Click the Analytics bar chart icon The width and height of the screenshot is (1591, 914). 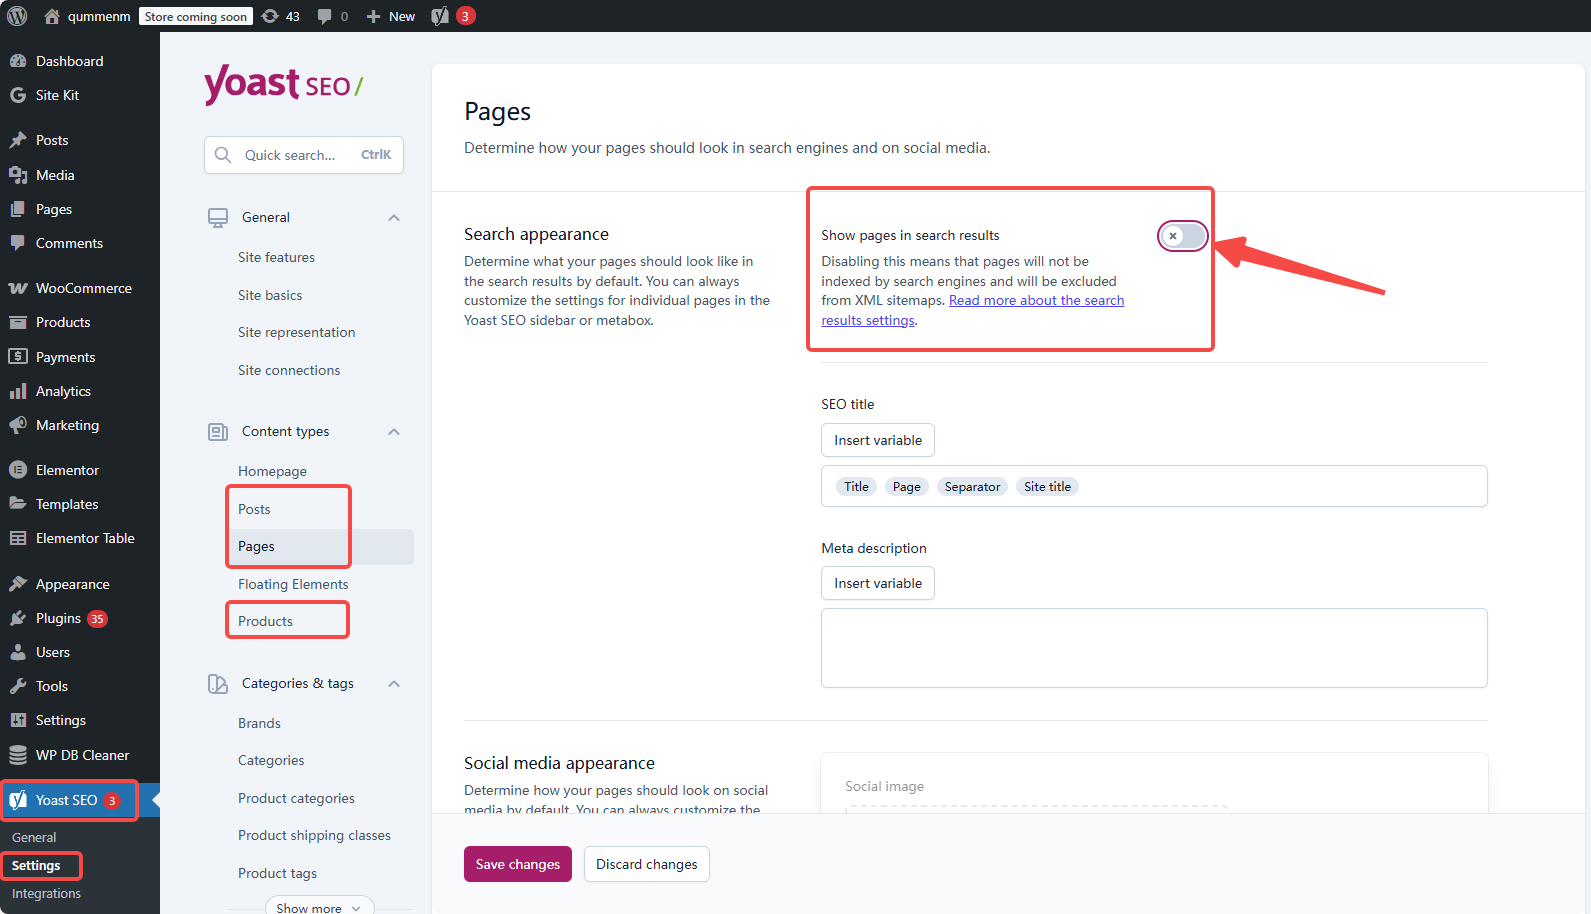coord(18,391)
